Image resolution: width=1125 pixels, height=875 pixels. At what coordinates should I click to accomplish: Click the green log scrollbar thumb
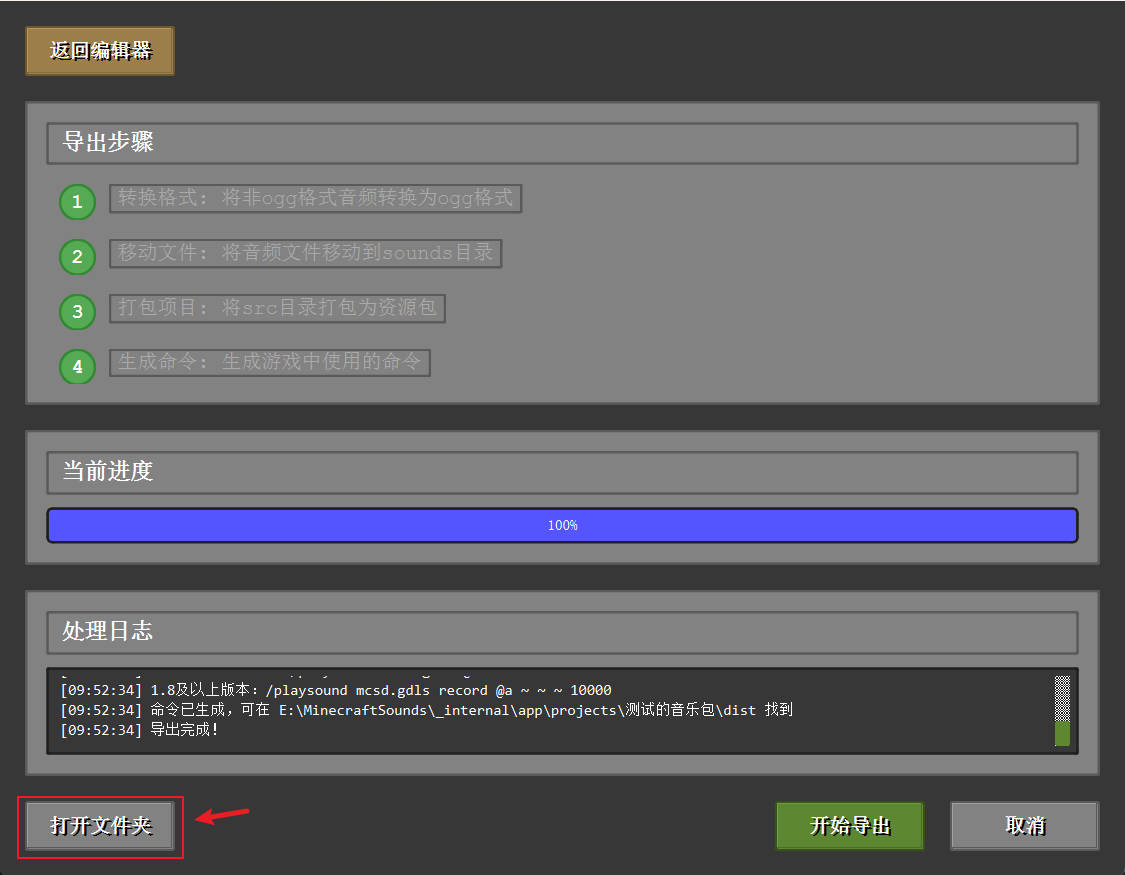[x=1062, y=733]
